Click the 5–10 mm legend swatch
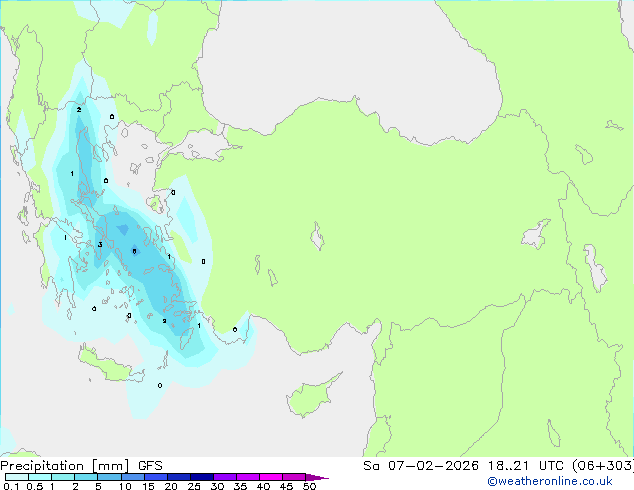The image size is (634, 490). coord(109,477)
